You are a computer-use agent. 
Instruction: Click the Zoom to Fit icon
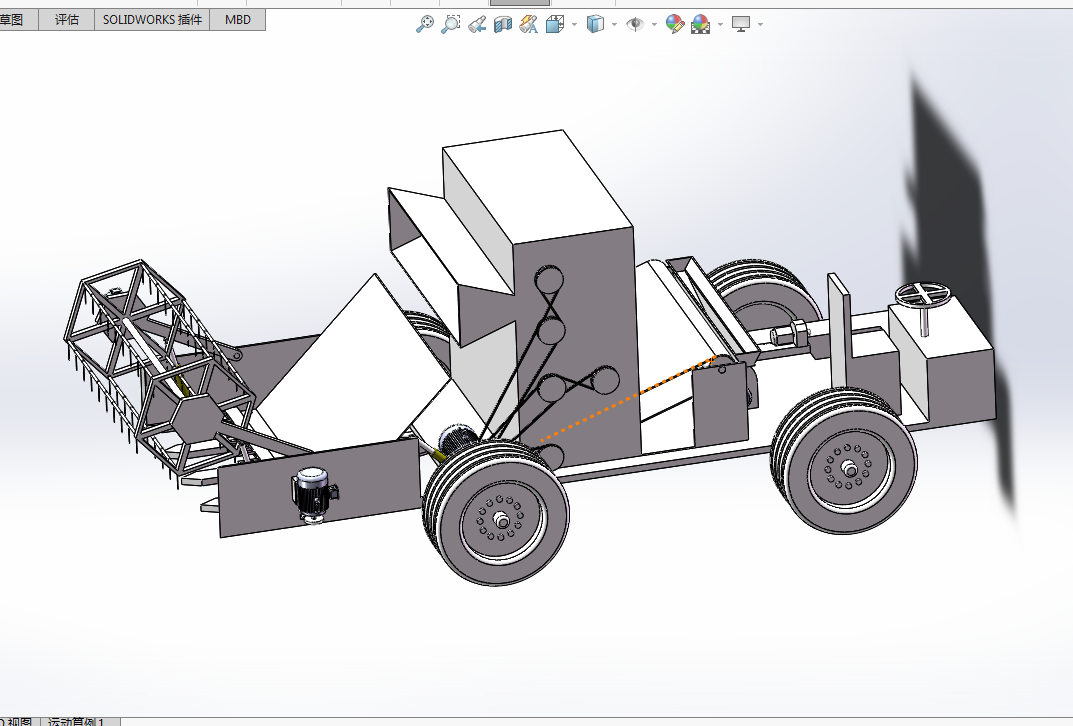point(425,24)
